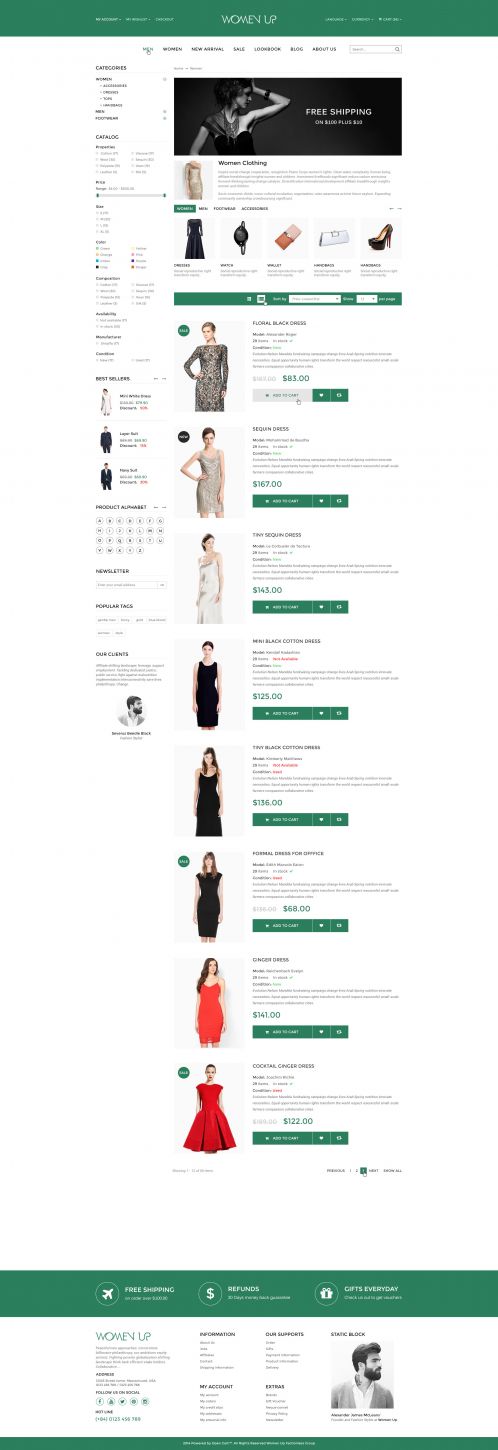The image size is (498, 1450).
Task: Click the Free Shipping airplane icon in footer banner
Action: pyautogui.click(x=106, y=1293)
